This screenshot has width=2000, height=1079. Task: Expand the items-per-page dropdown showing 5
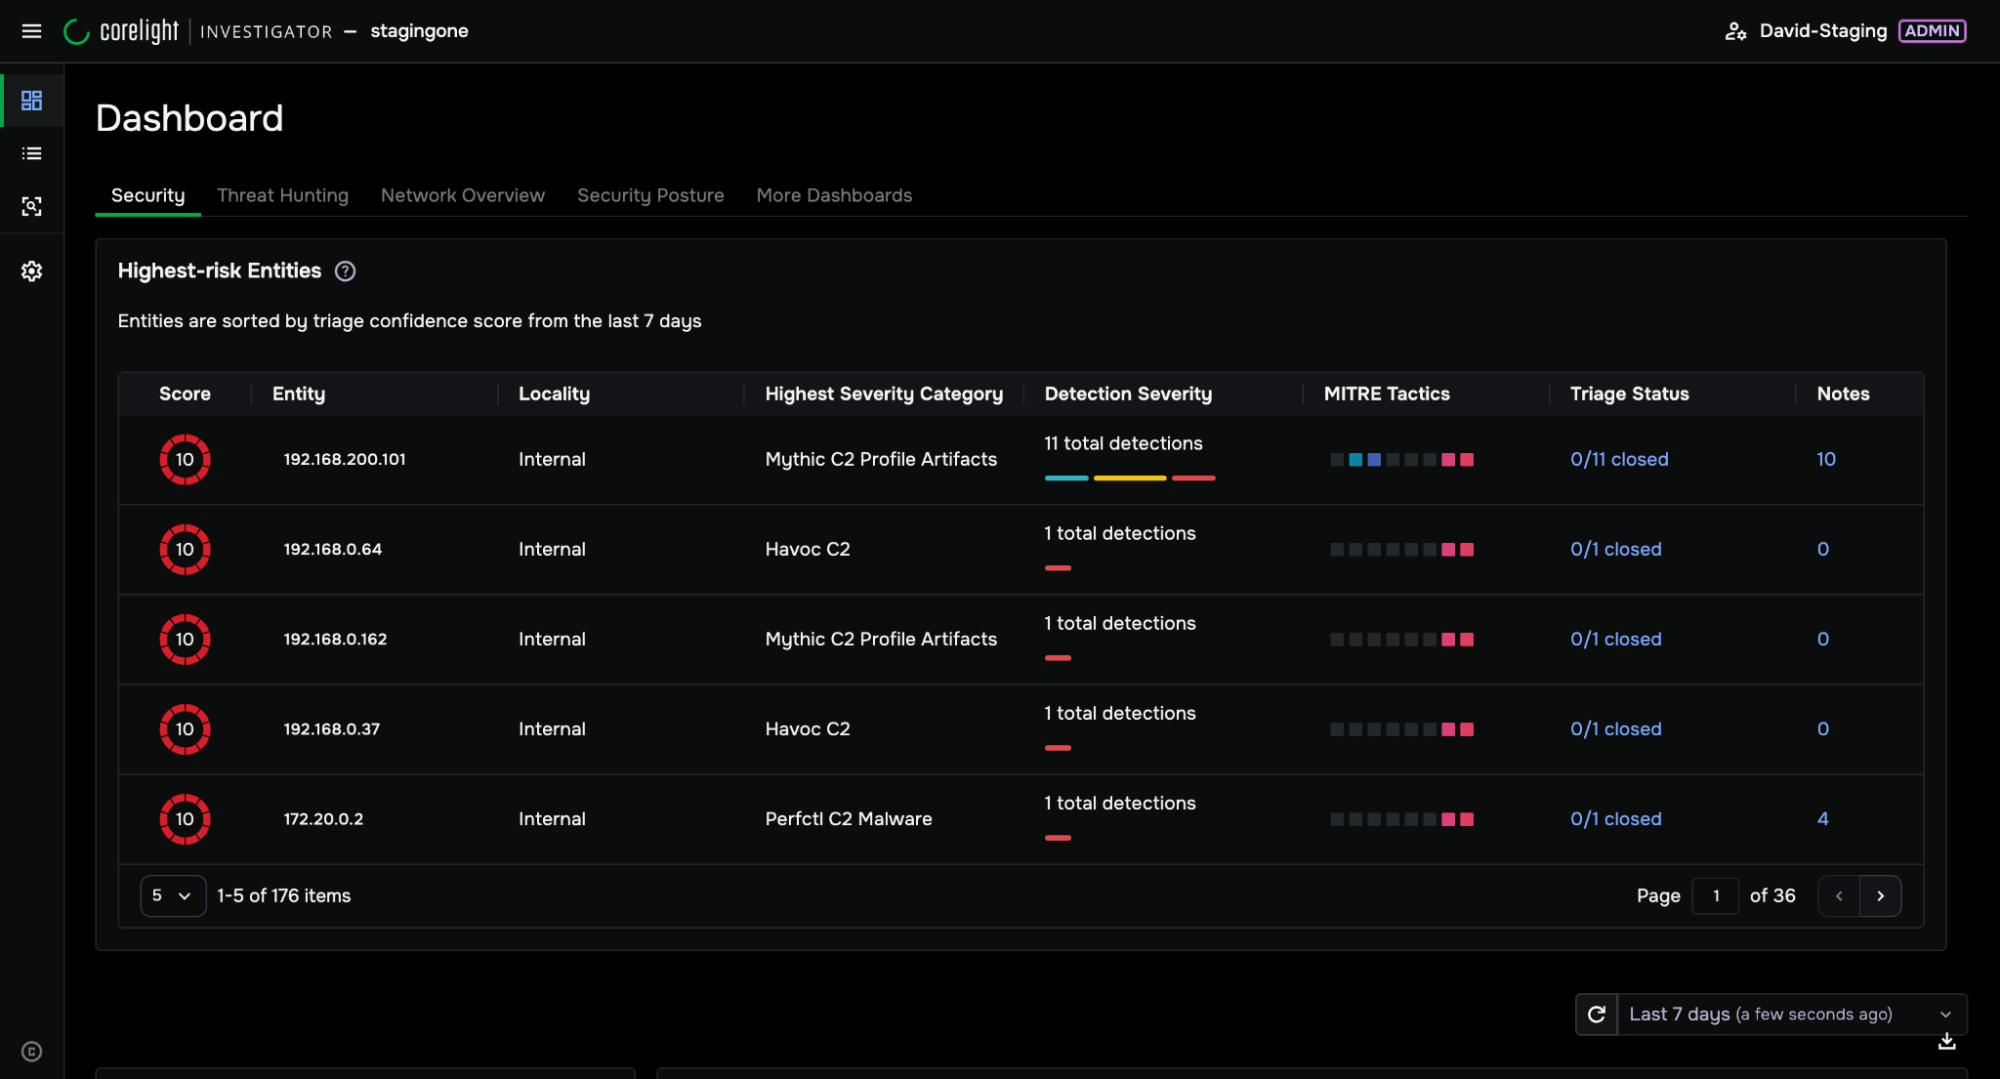click(x=173, y=896)
